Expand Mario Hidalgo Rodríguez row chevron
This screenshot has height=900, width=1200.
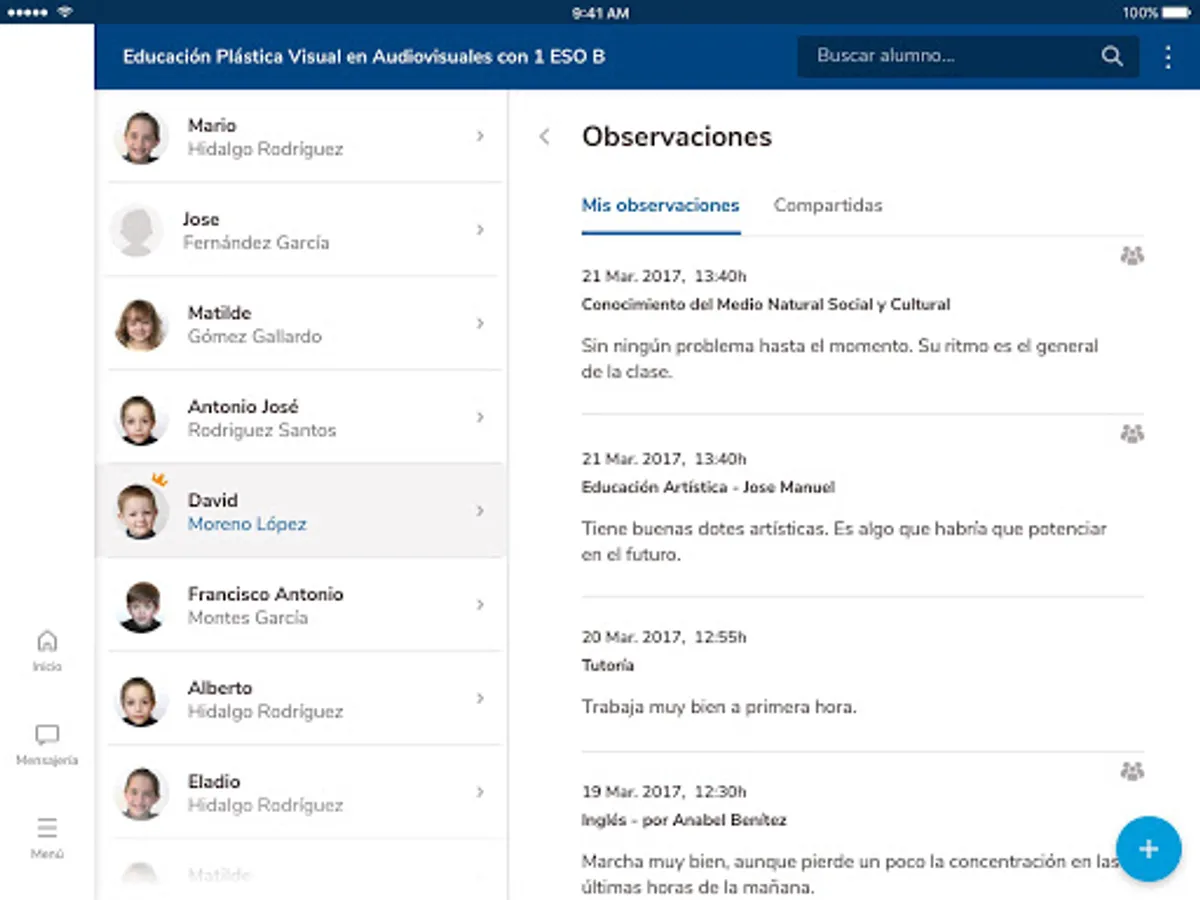[480, 136]
